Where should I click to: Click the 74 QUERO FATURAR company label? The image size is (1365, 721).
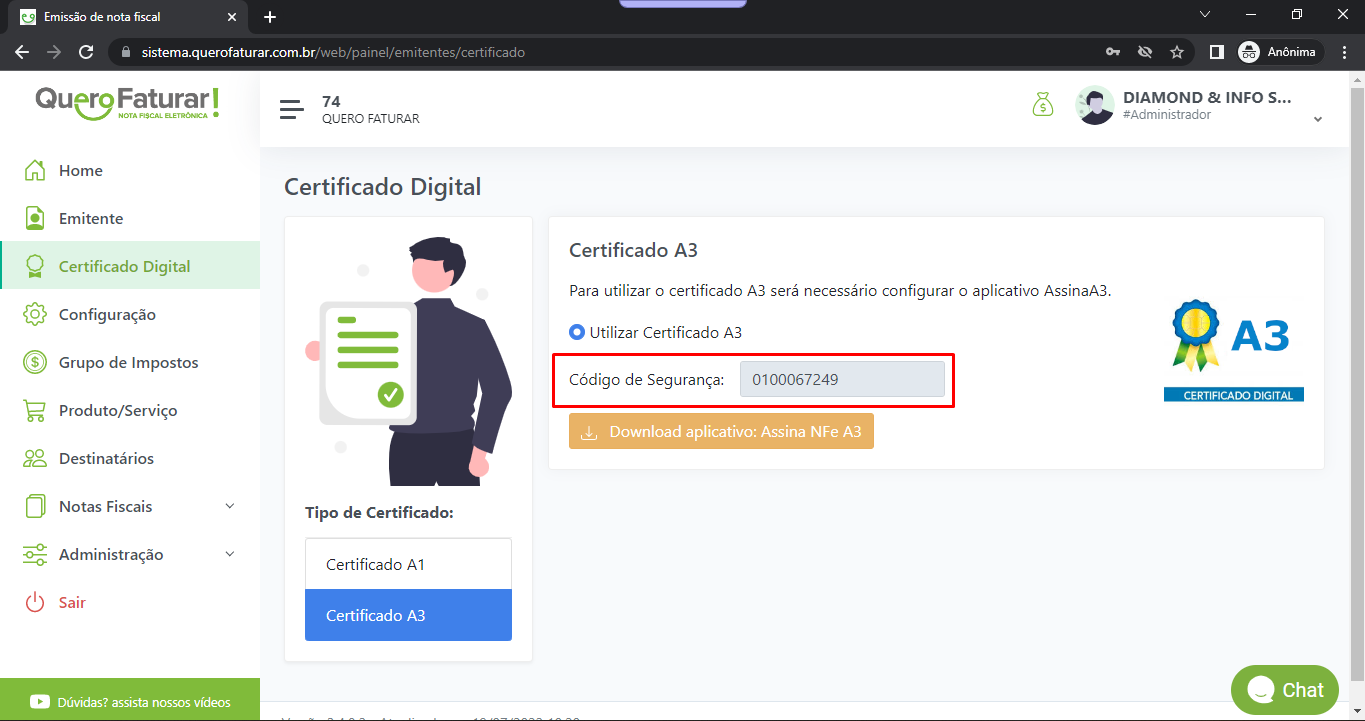click(x=370, y=110)
